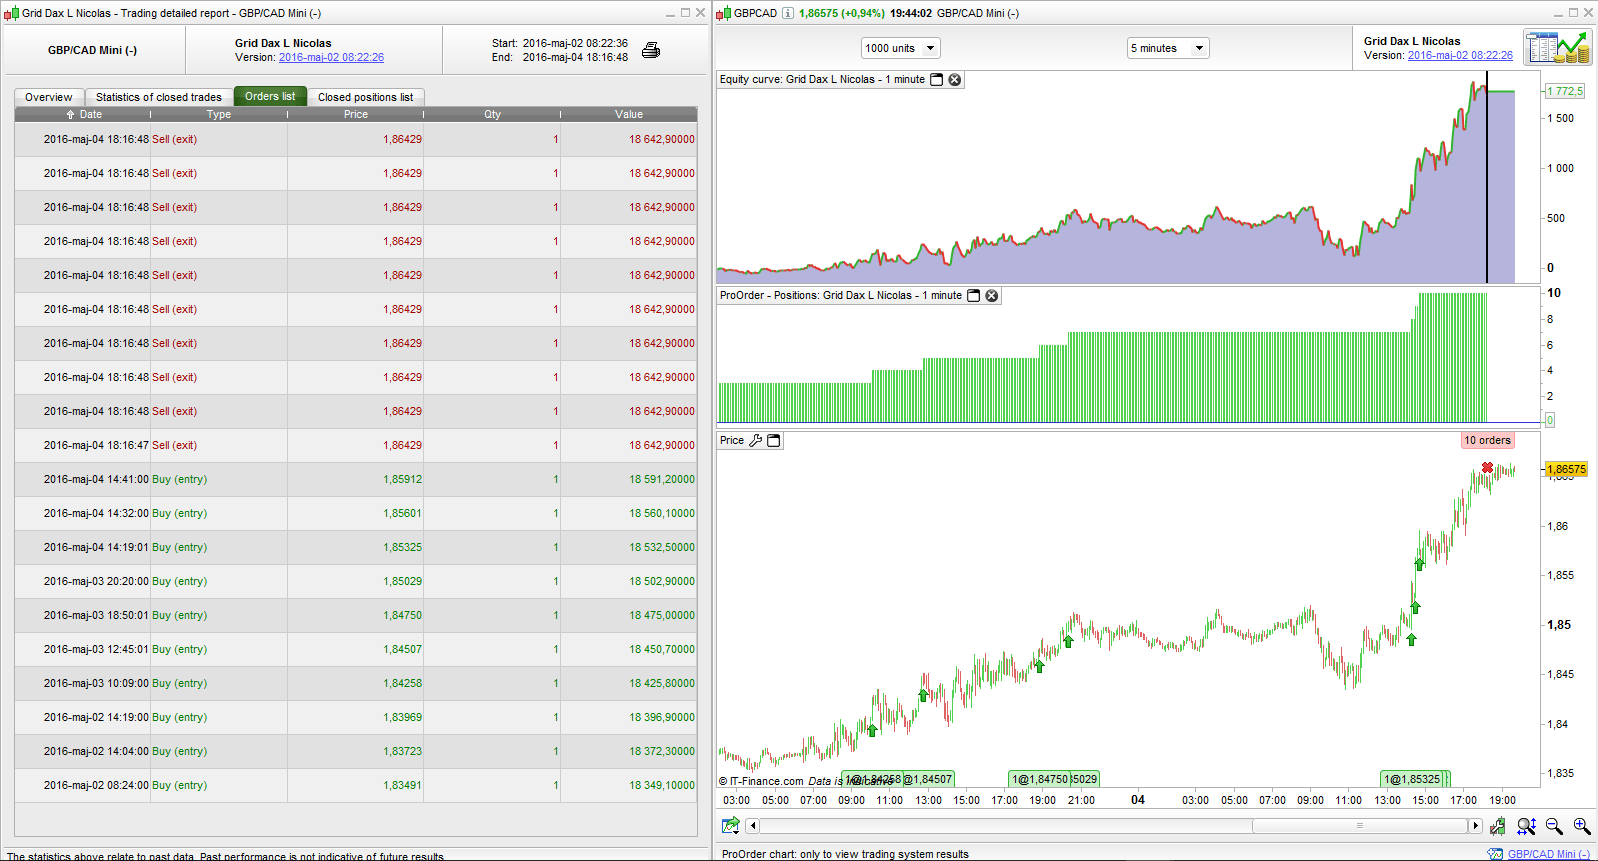
Task: Click the version link in left report header
Action: click(331, 58)
